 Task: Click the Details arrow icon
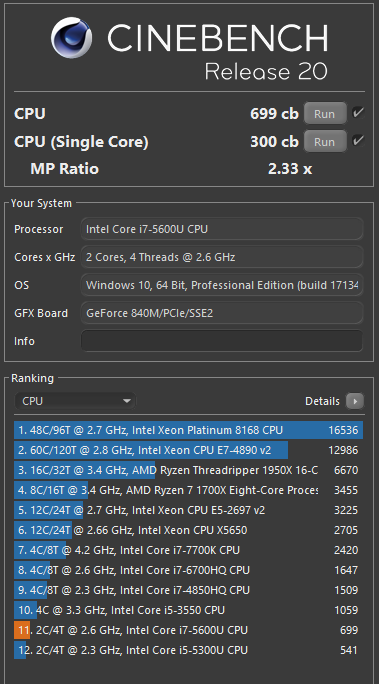click(355, 401)
